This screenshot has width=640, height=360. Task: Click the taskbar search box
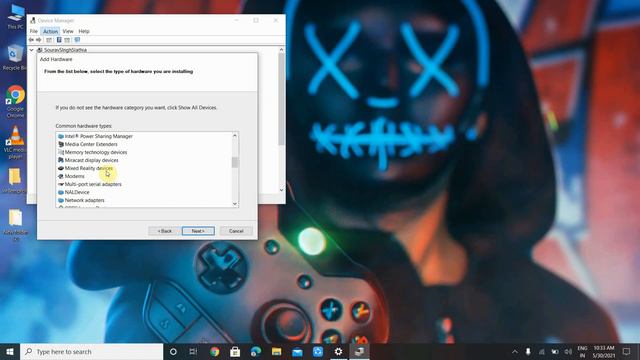[x=91, y=351]
